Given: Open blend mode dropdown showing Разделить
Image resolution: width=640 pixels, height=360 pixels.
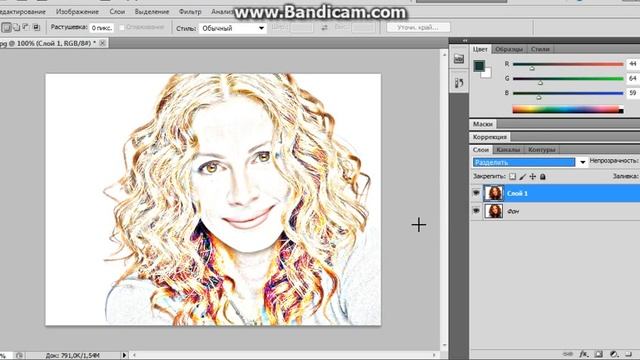Looking at the screenshot, I should 530,162.
